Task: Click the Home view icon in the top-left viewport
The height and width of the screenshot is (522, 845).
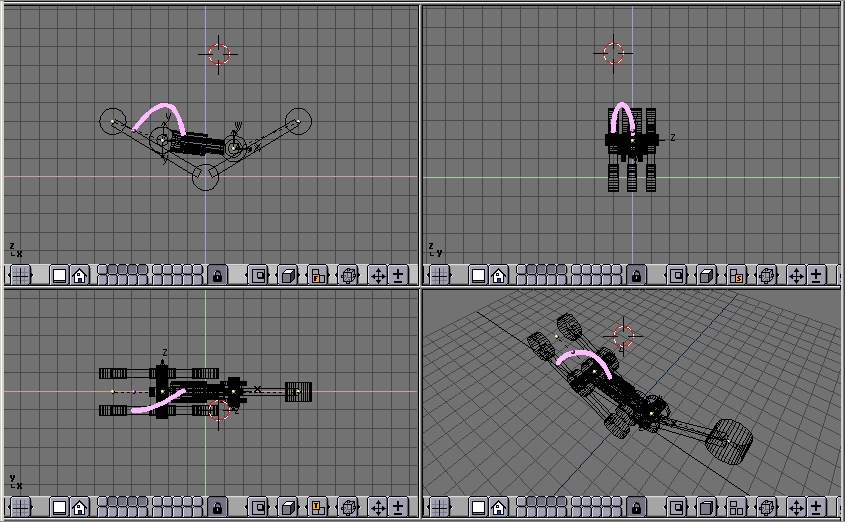Action: coord(79,275)
